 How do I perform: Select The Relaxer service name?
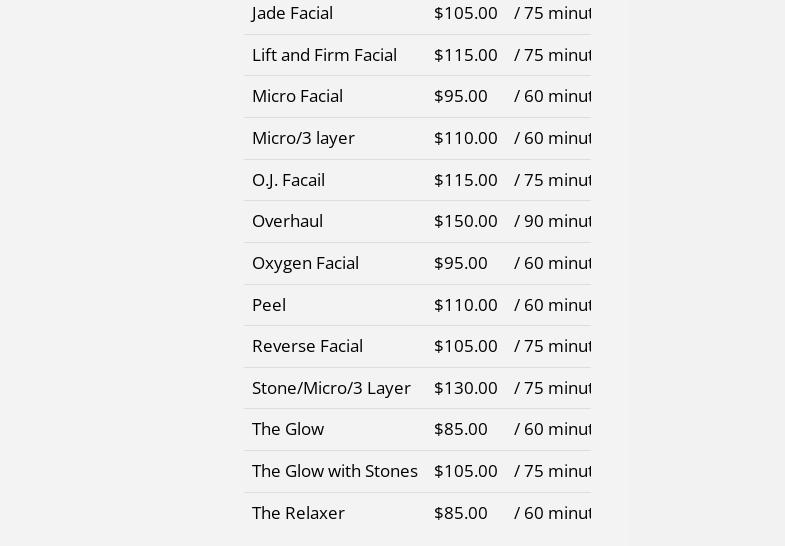tap(298, 513)
